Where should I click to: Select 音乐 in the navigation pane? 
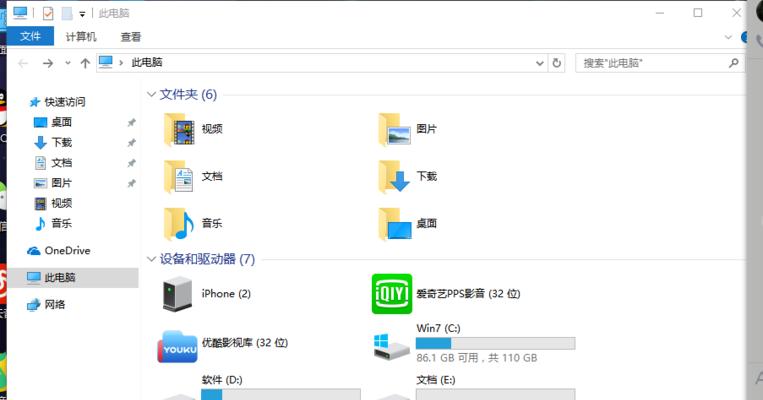click(53, 224)
